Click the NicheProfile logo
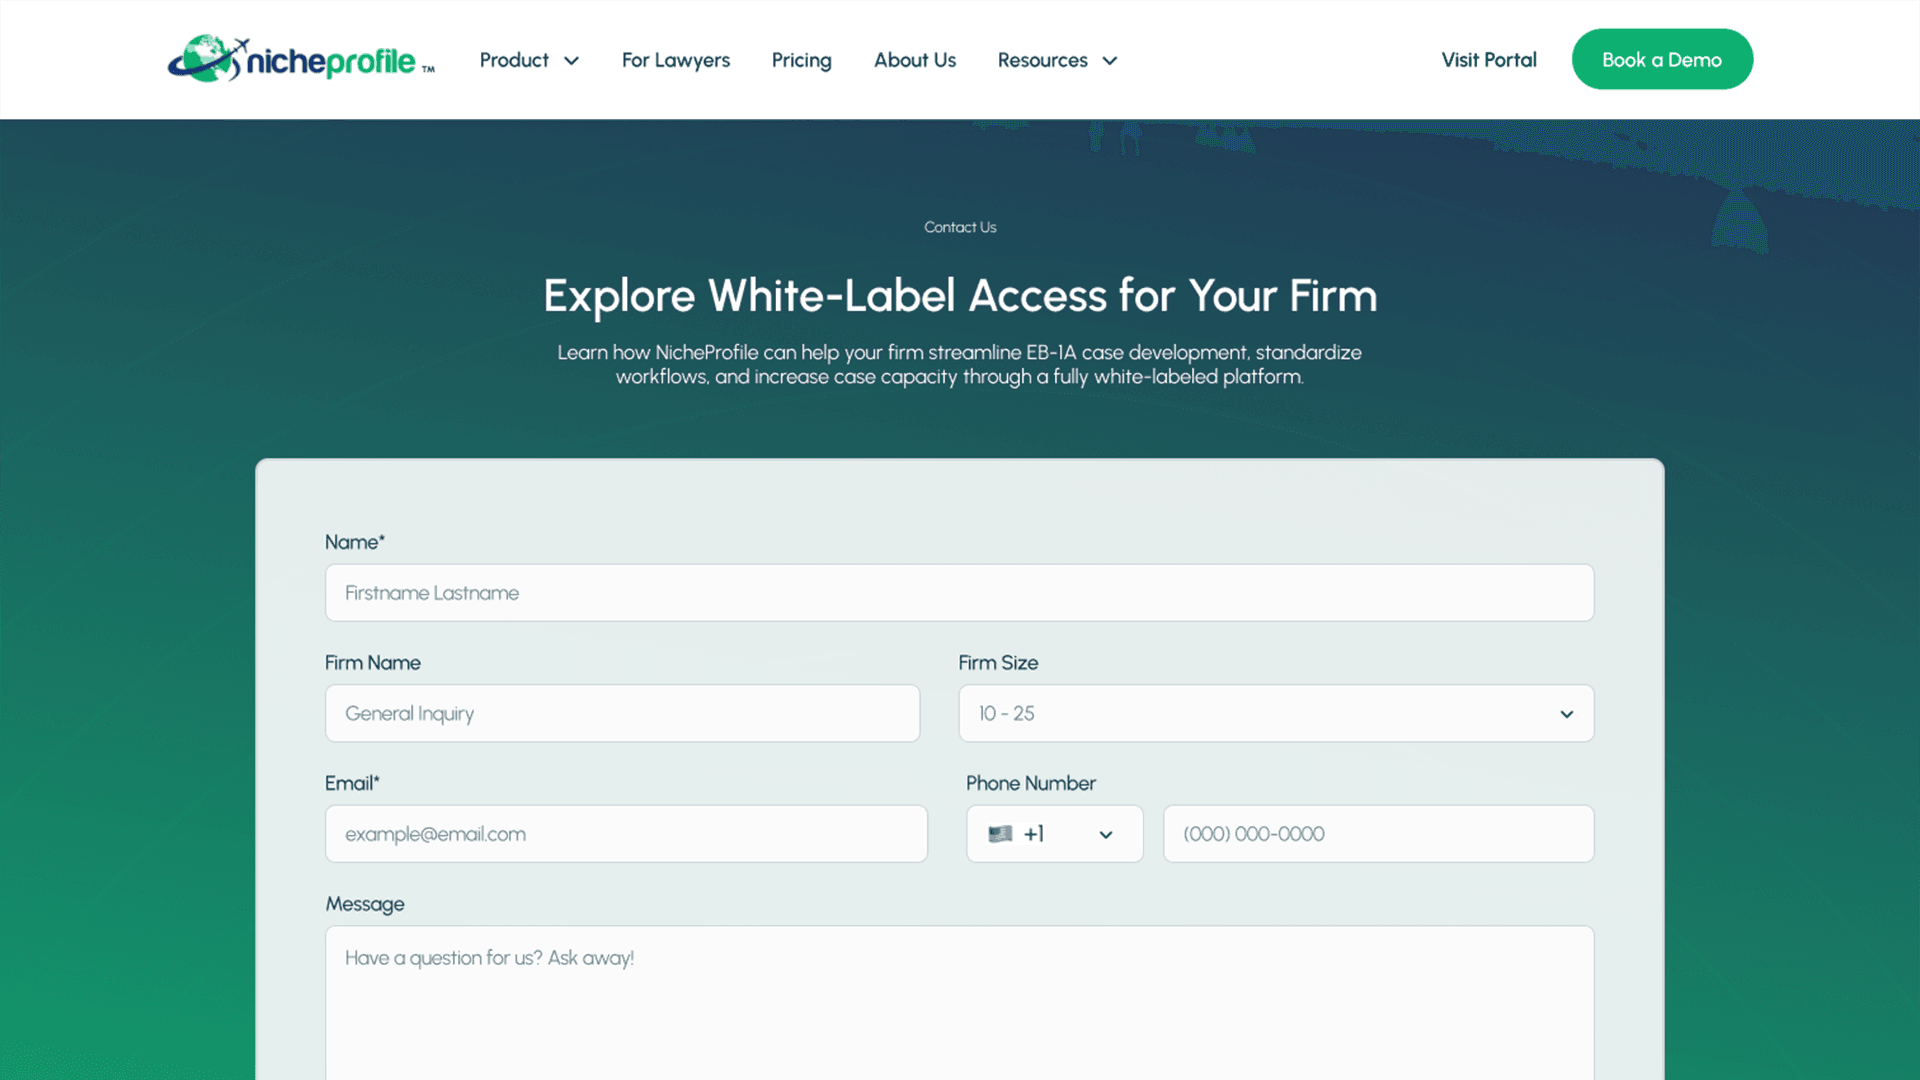1920x1080 pixels. click(x=301, y=59)
